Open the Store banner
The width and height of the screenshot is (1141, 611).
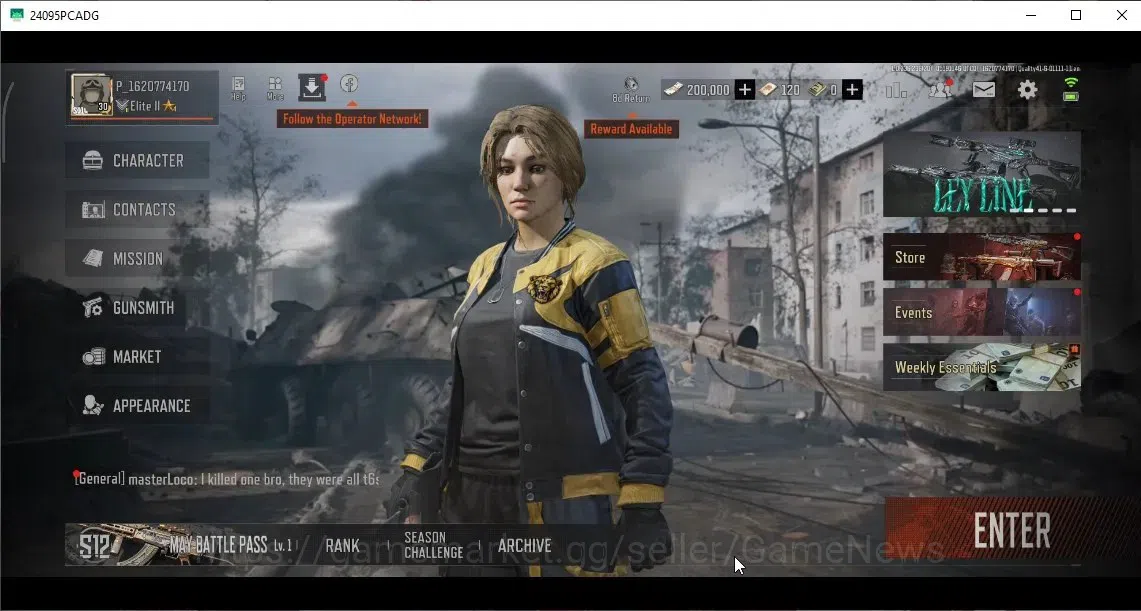(x=982, y=257)
